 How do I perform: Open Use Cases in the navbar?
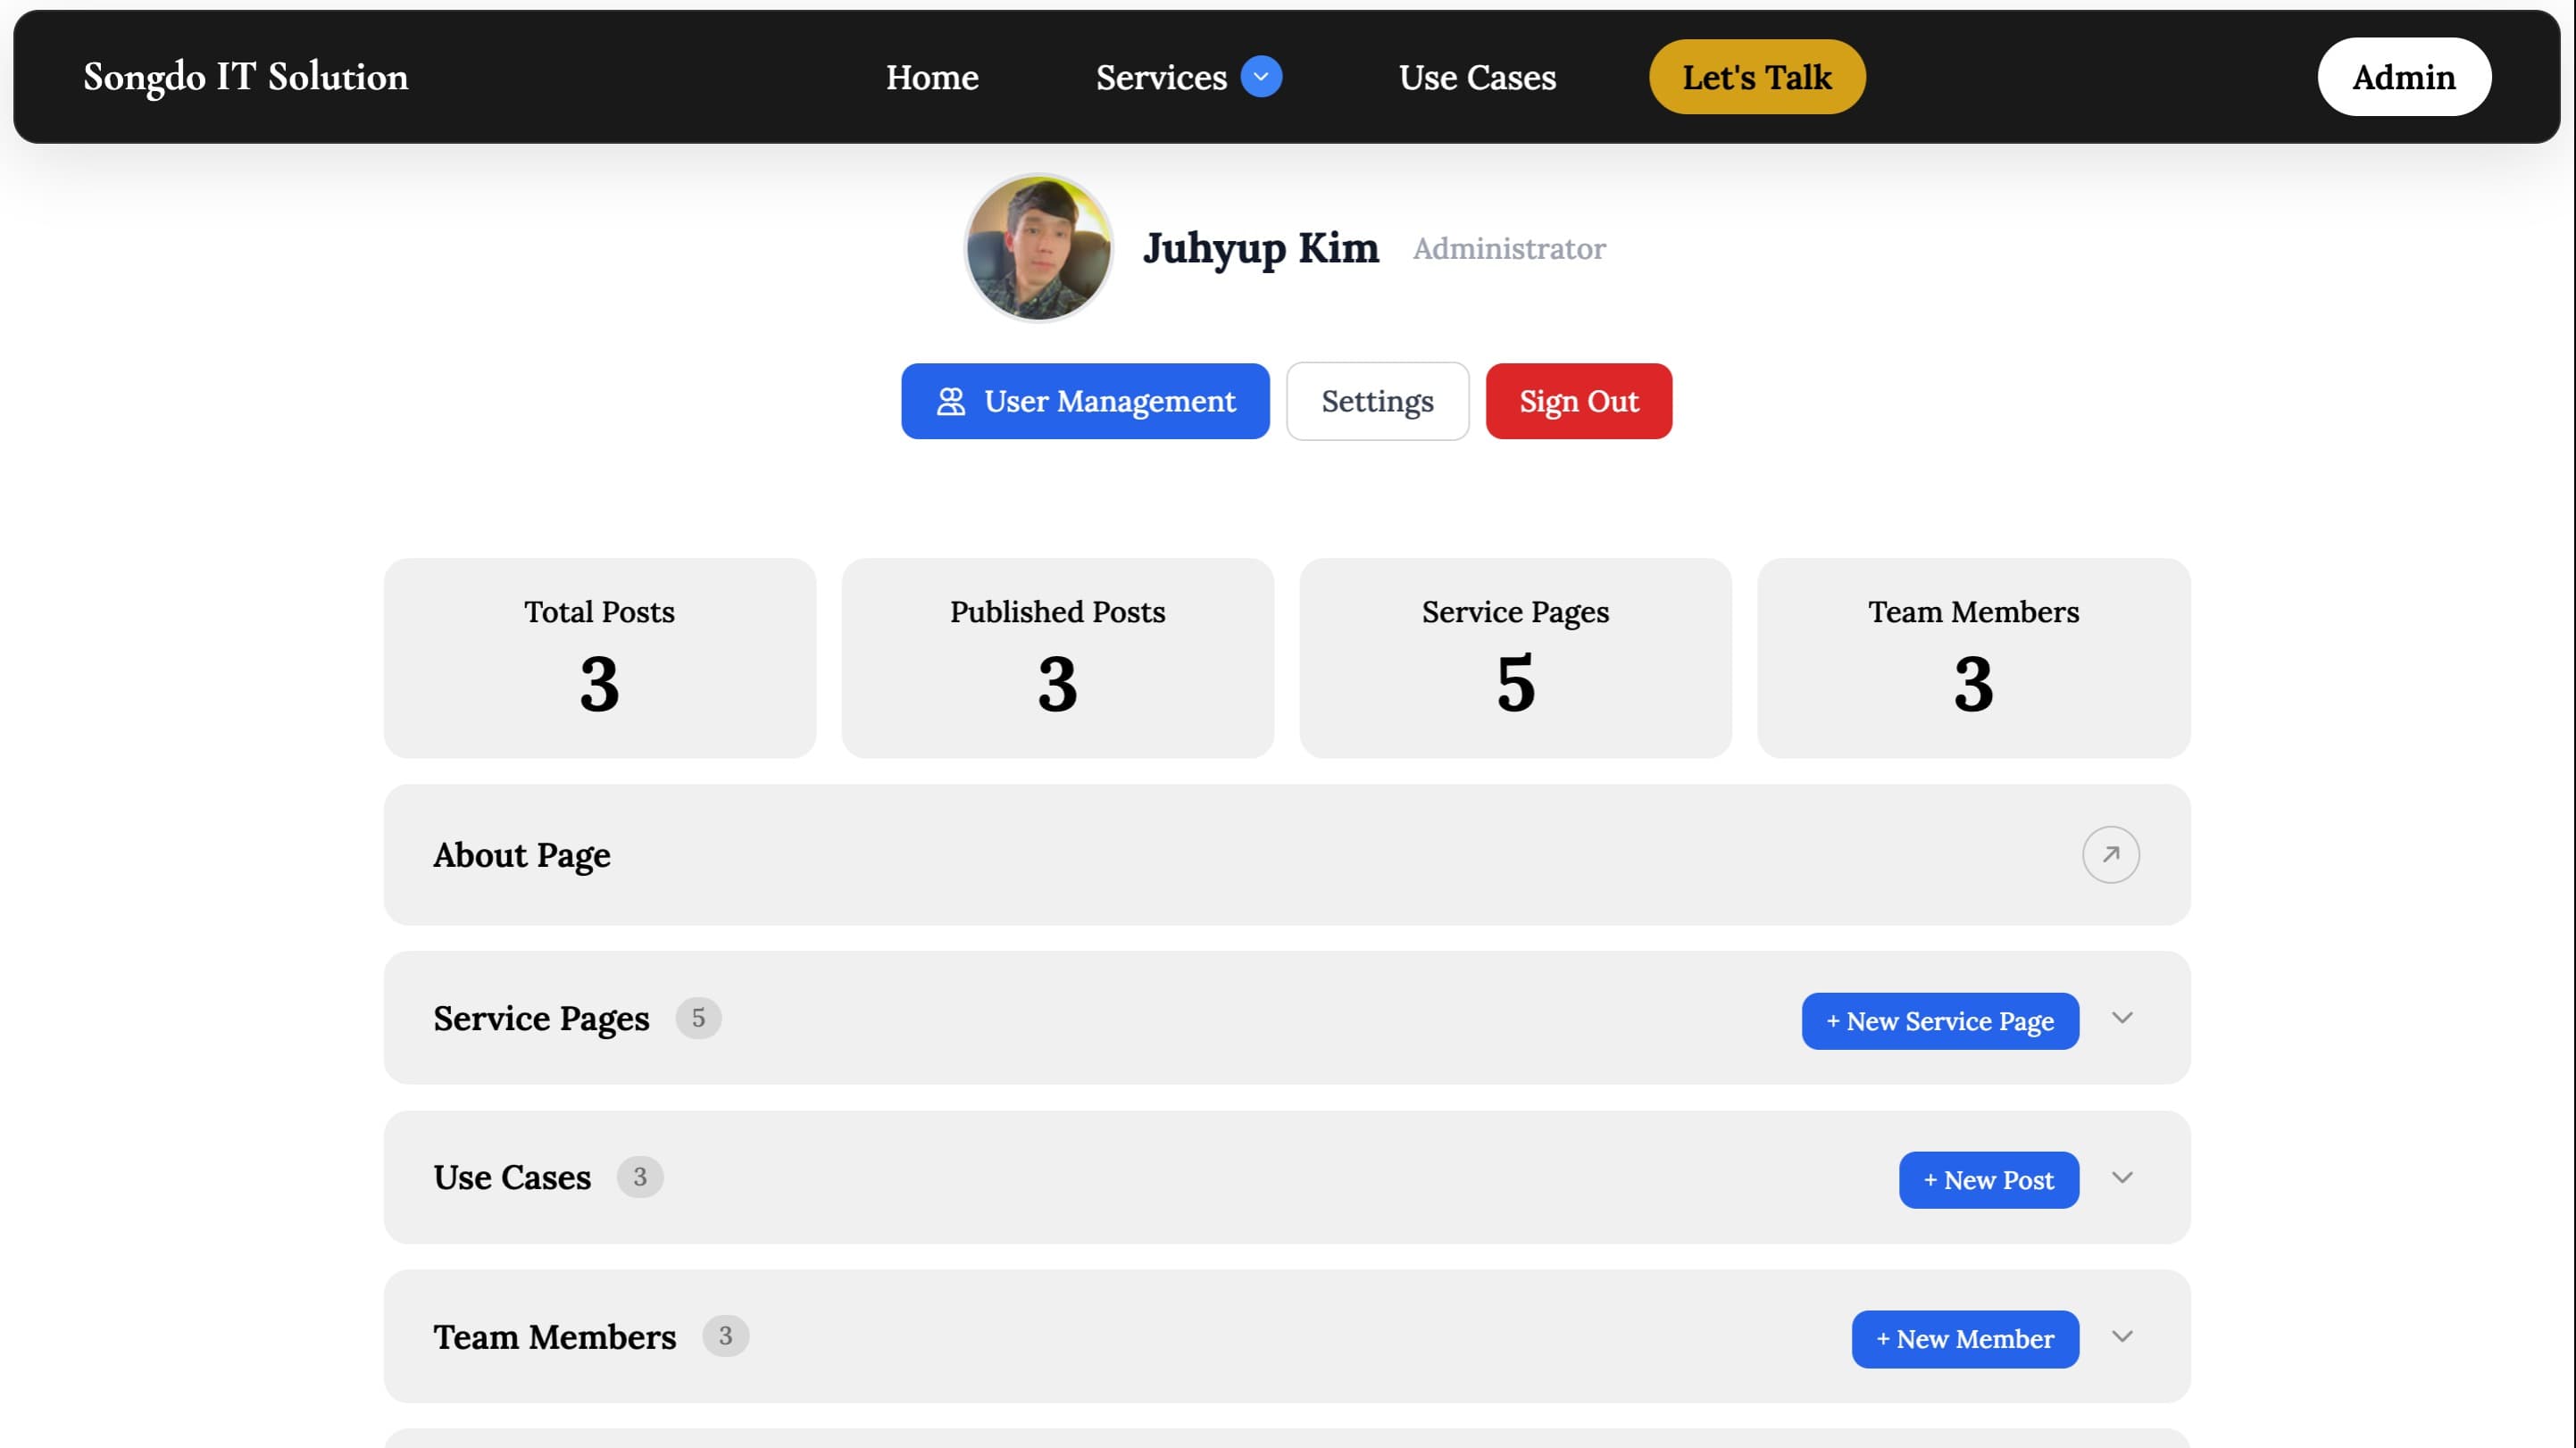click(x=1477, y=77)
